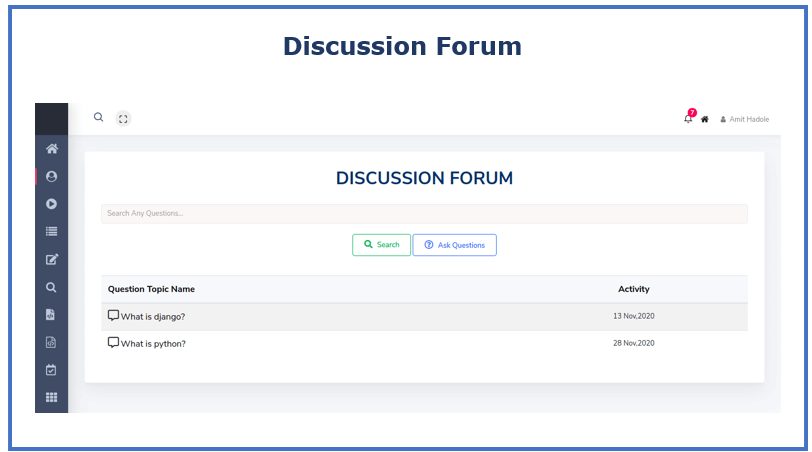Viewport: 812px width, 452px height.
Task: Open the calendar check sidebar icon
Action: point(51,370)
